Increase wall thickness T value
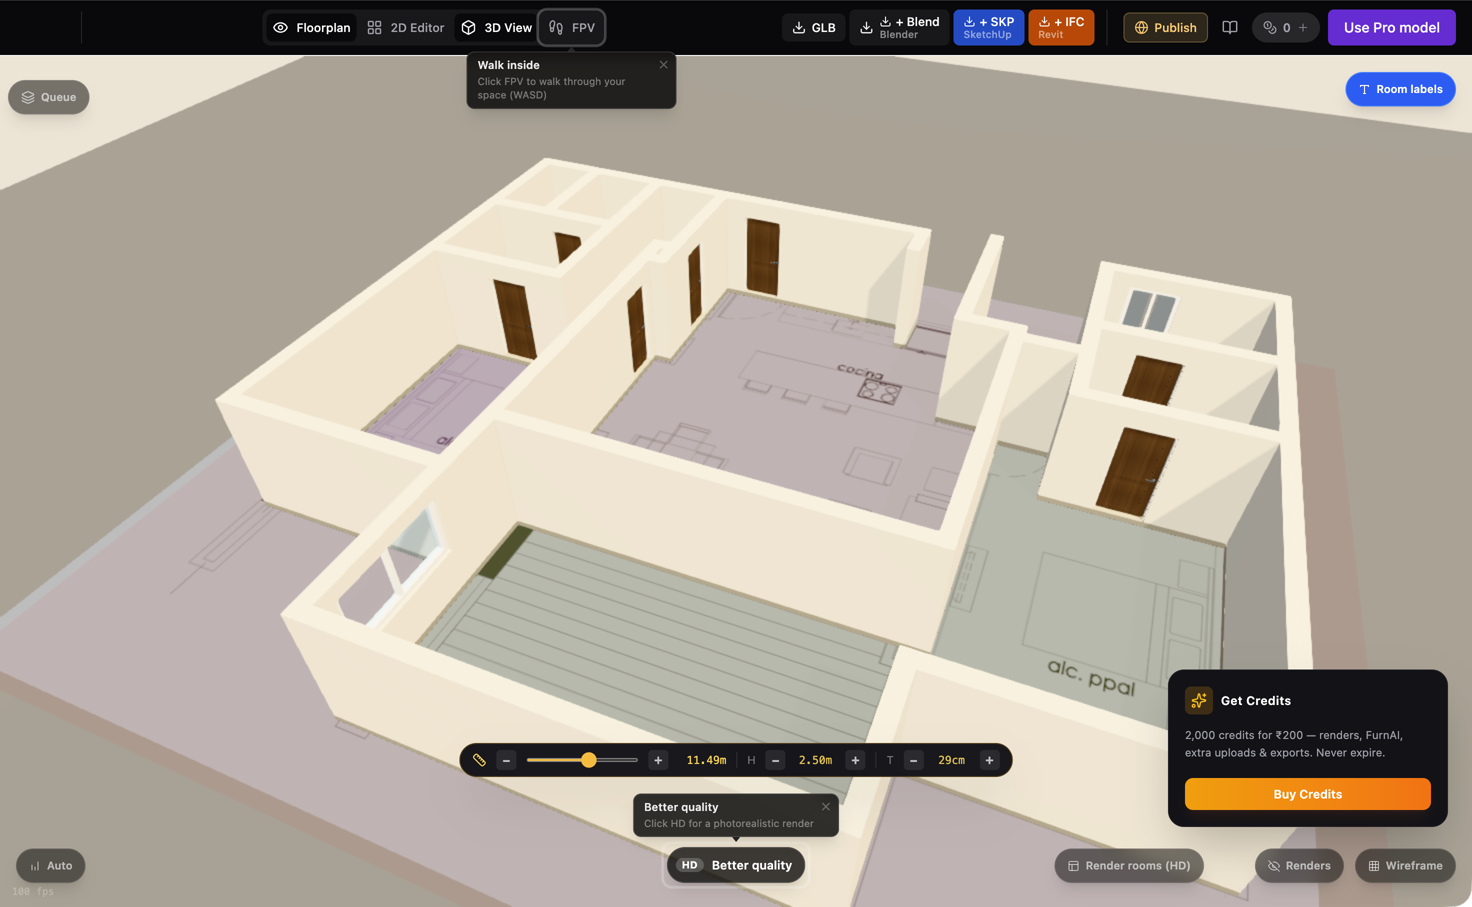Screen dimensions: 1472x907 989,760
